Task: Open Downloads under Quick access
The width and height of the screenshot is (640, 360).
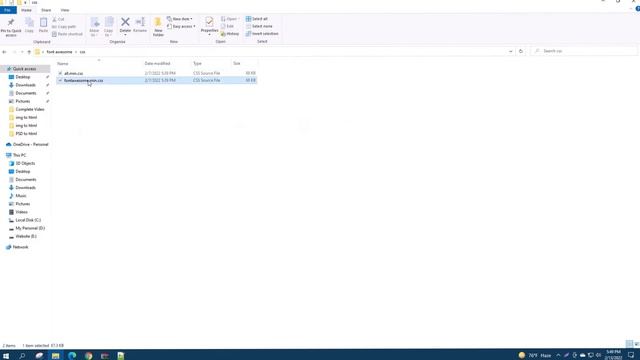Action: click(x=25, y=85)
